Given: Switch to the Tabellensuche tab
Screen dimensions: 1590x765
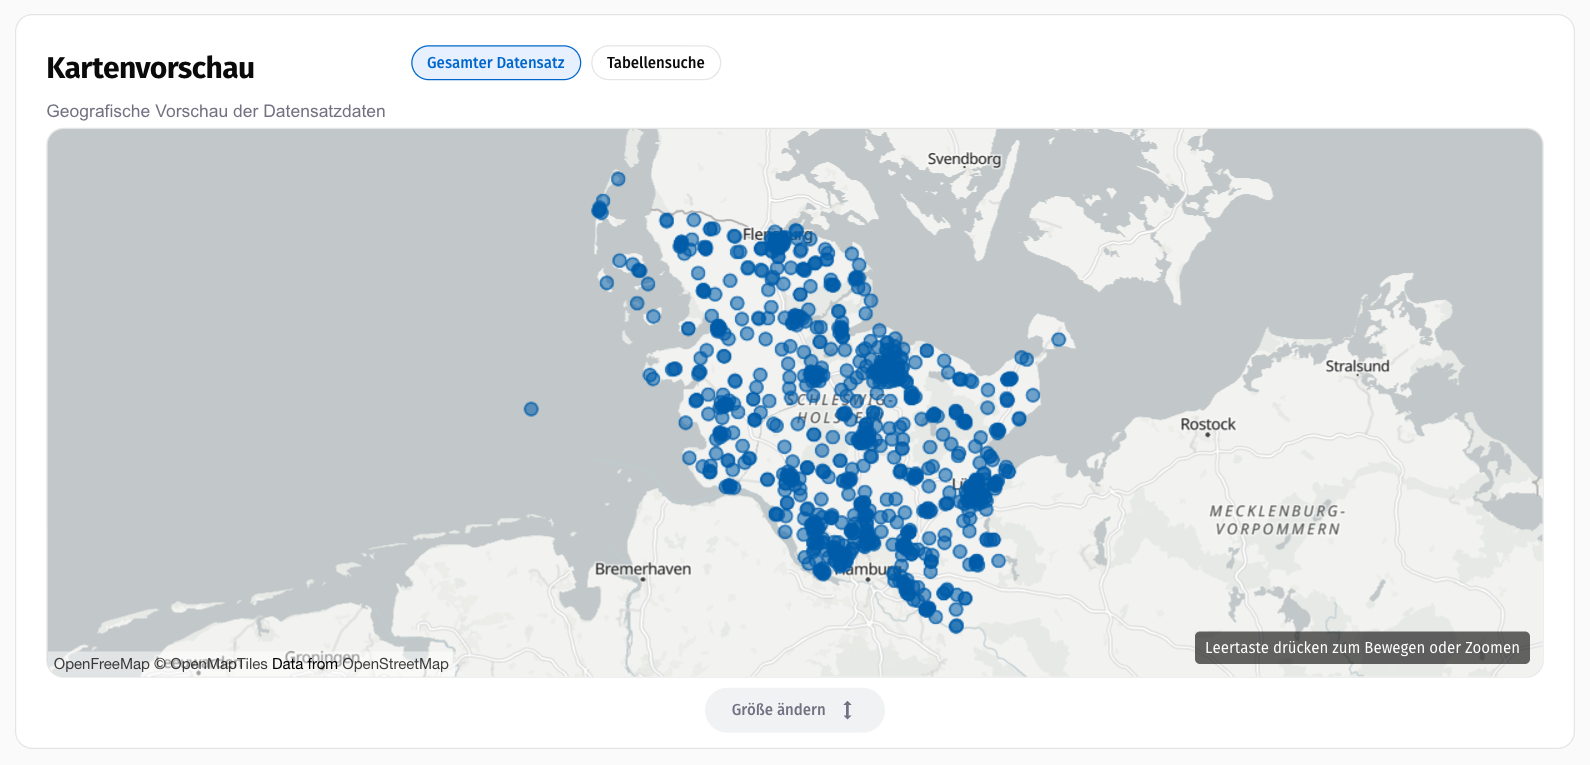Looking at the screenshot, I should [656, 63].
